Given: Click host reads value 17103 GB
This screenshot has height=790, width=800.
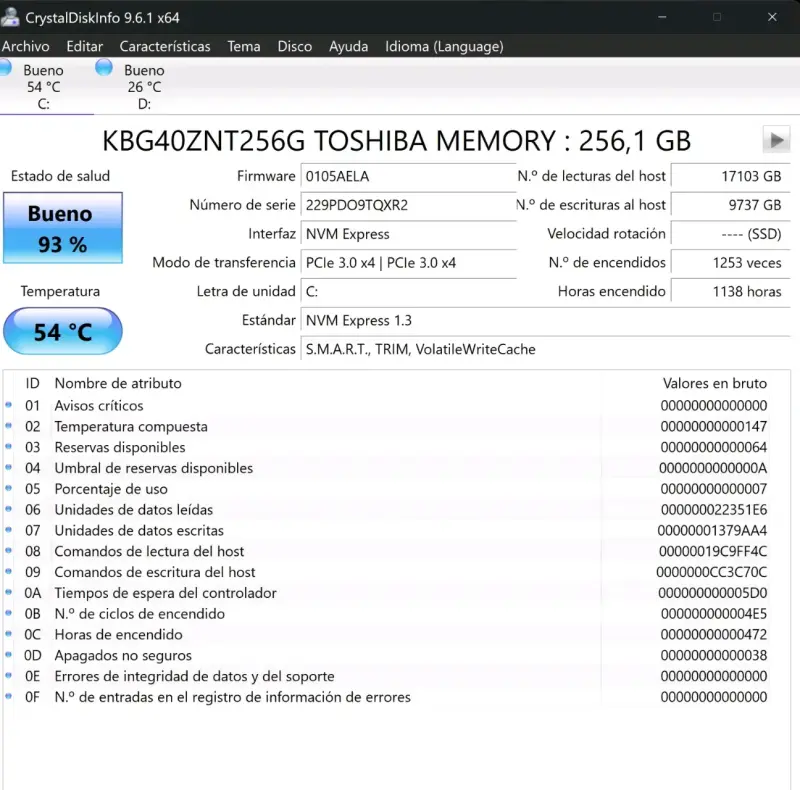Looking at the screenshot, I should [730, 177].
